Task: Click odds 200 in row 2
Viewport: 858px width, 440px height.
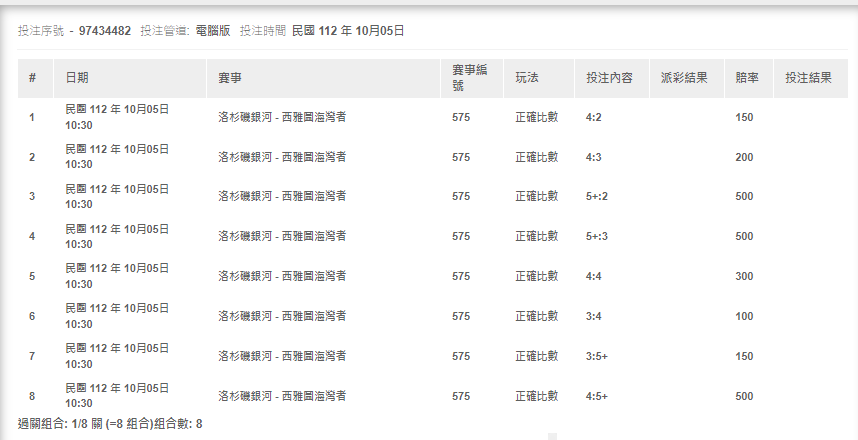Action: [x=744, y=157]
